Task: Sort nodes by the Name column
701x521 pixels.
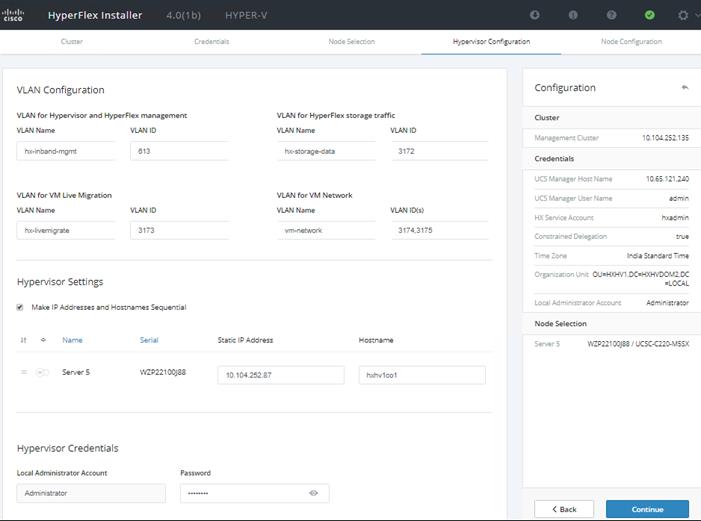Action: click(72, 340)
